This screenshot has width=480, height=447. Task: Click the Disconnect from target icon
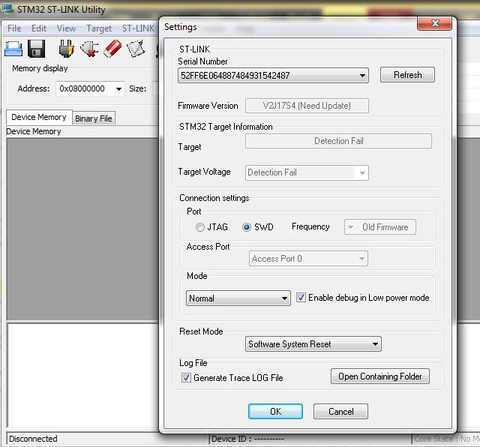[x=89, y=49]
